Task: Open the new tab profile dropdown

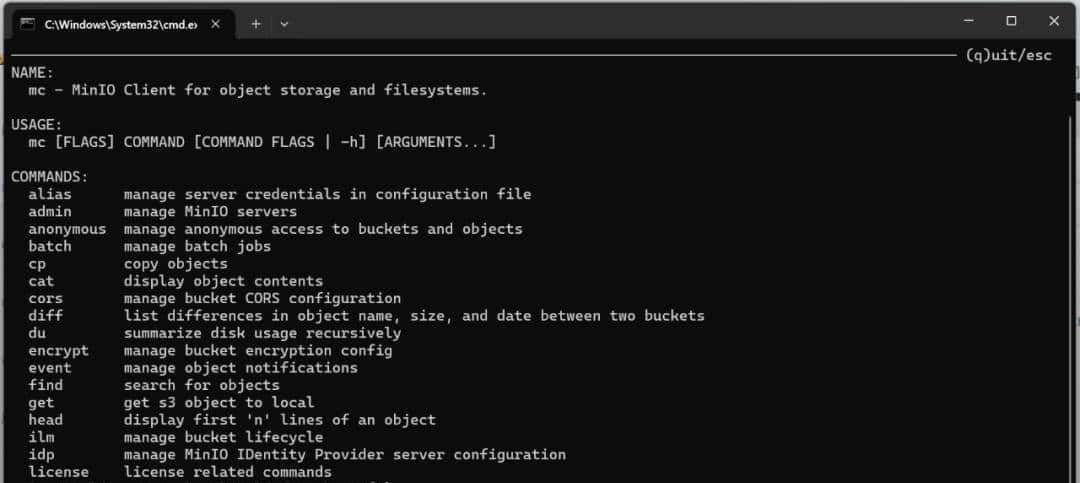Action: tap(284, 23)
